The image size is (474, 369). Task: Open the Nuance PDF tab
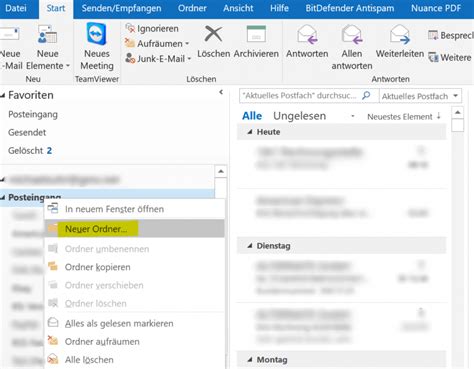click(436, 8)
